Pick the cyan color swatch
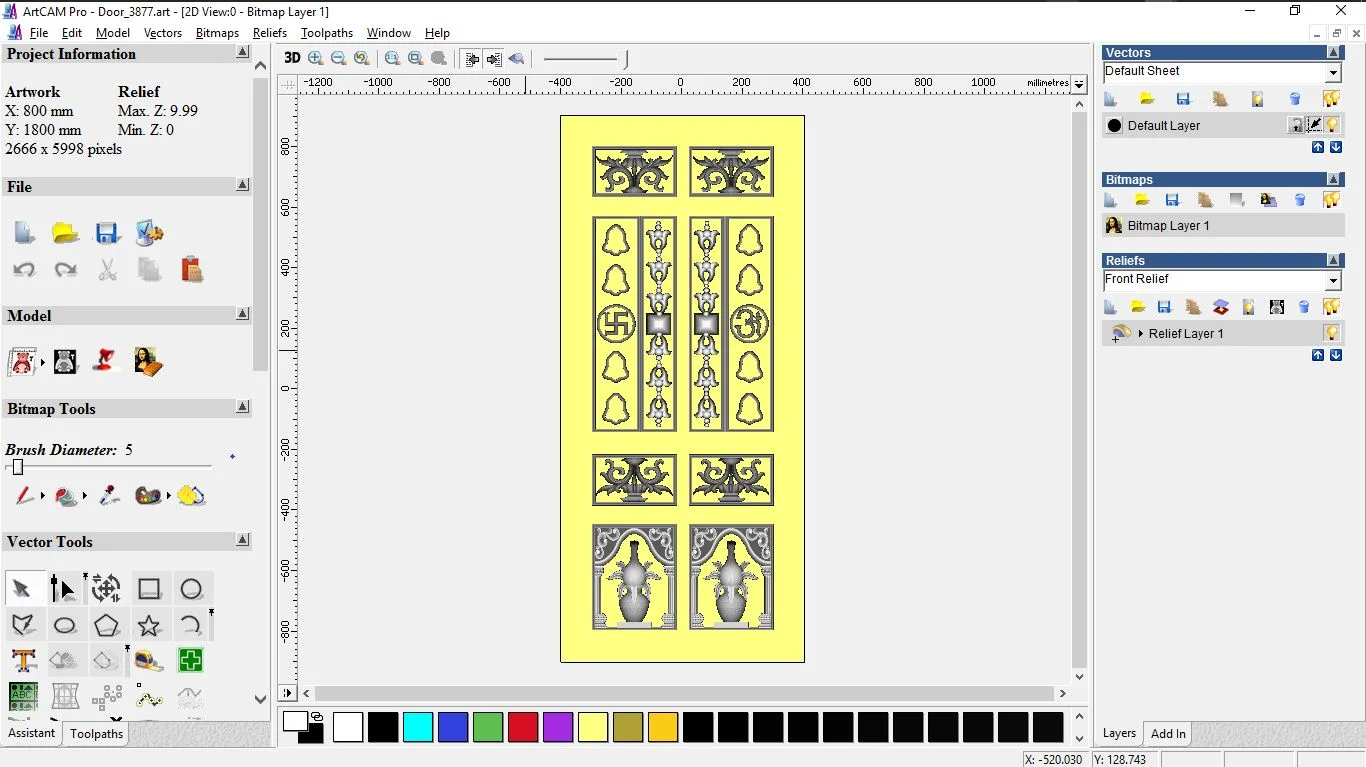This screenshot has height=767, width=1366. click(418, 727)
